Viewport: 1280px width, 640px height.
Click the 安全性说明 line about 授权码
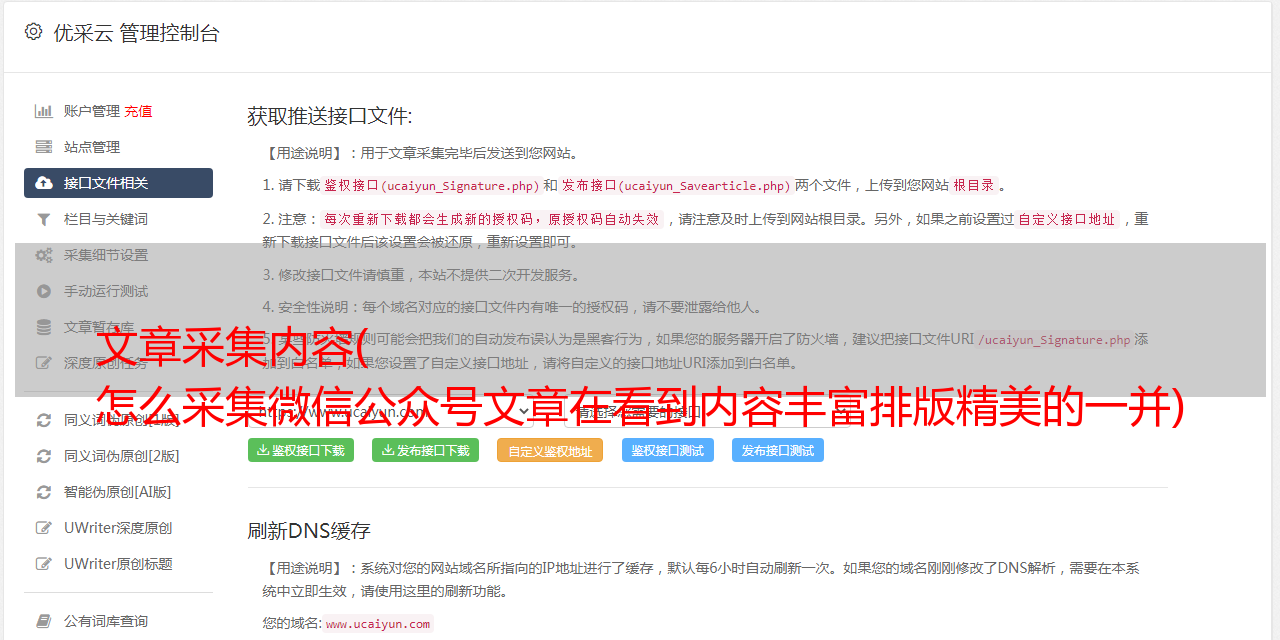tap(512, 307)
